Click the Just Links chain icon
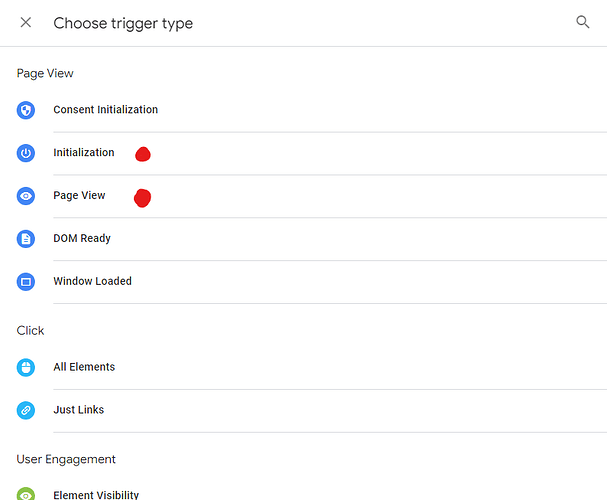 26,410
